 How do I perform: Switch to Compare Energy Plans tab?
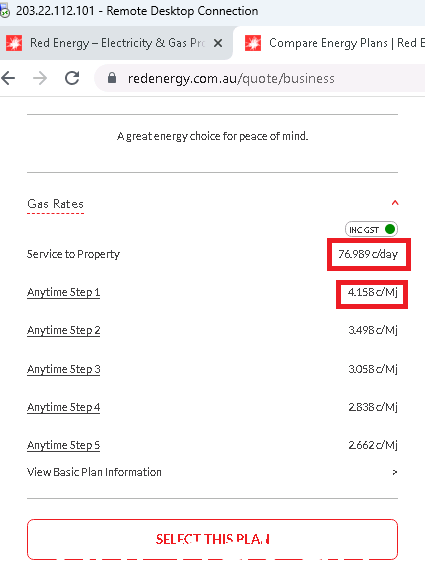coord(330,43)
